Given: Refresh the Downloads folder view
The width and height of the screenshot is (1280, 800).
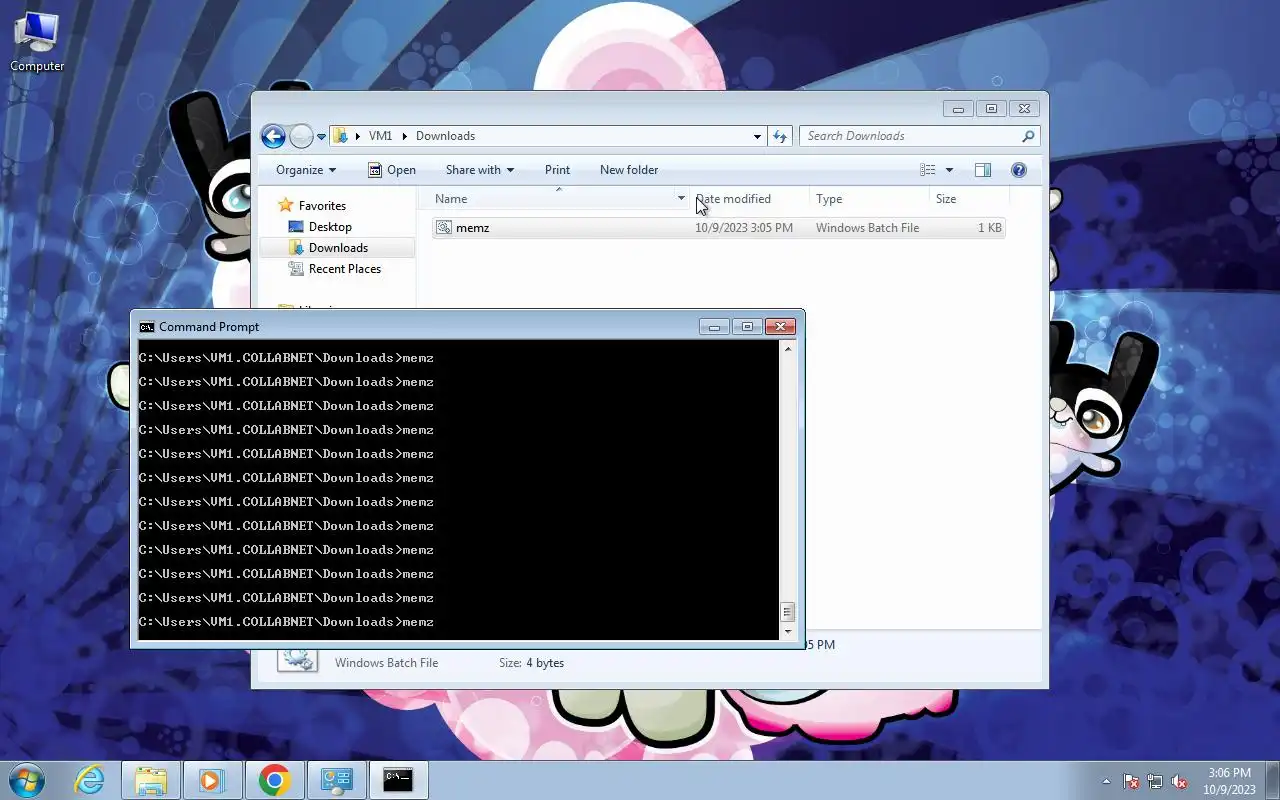Looking at the screenshot, I should click(781, 136).
